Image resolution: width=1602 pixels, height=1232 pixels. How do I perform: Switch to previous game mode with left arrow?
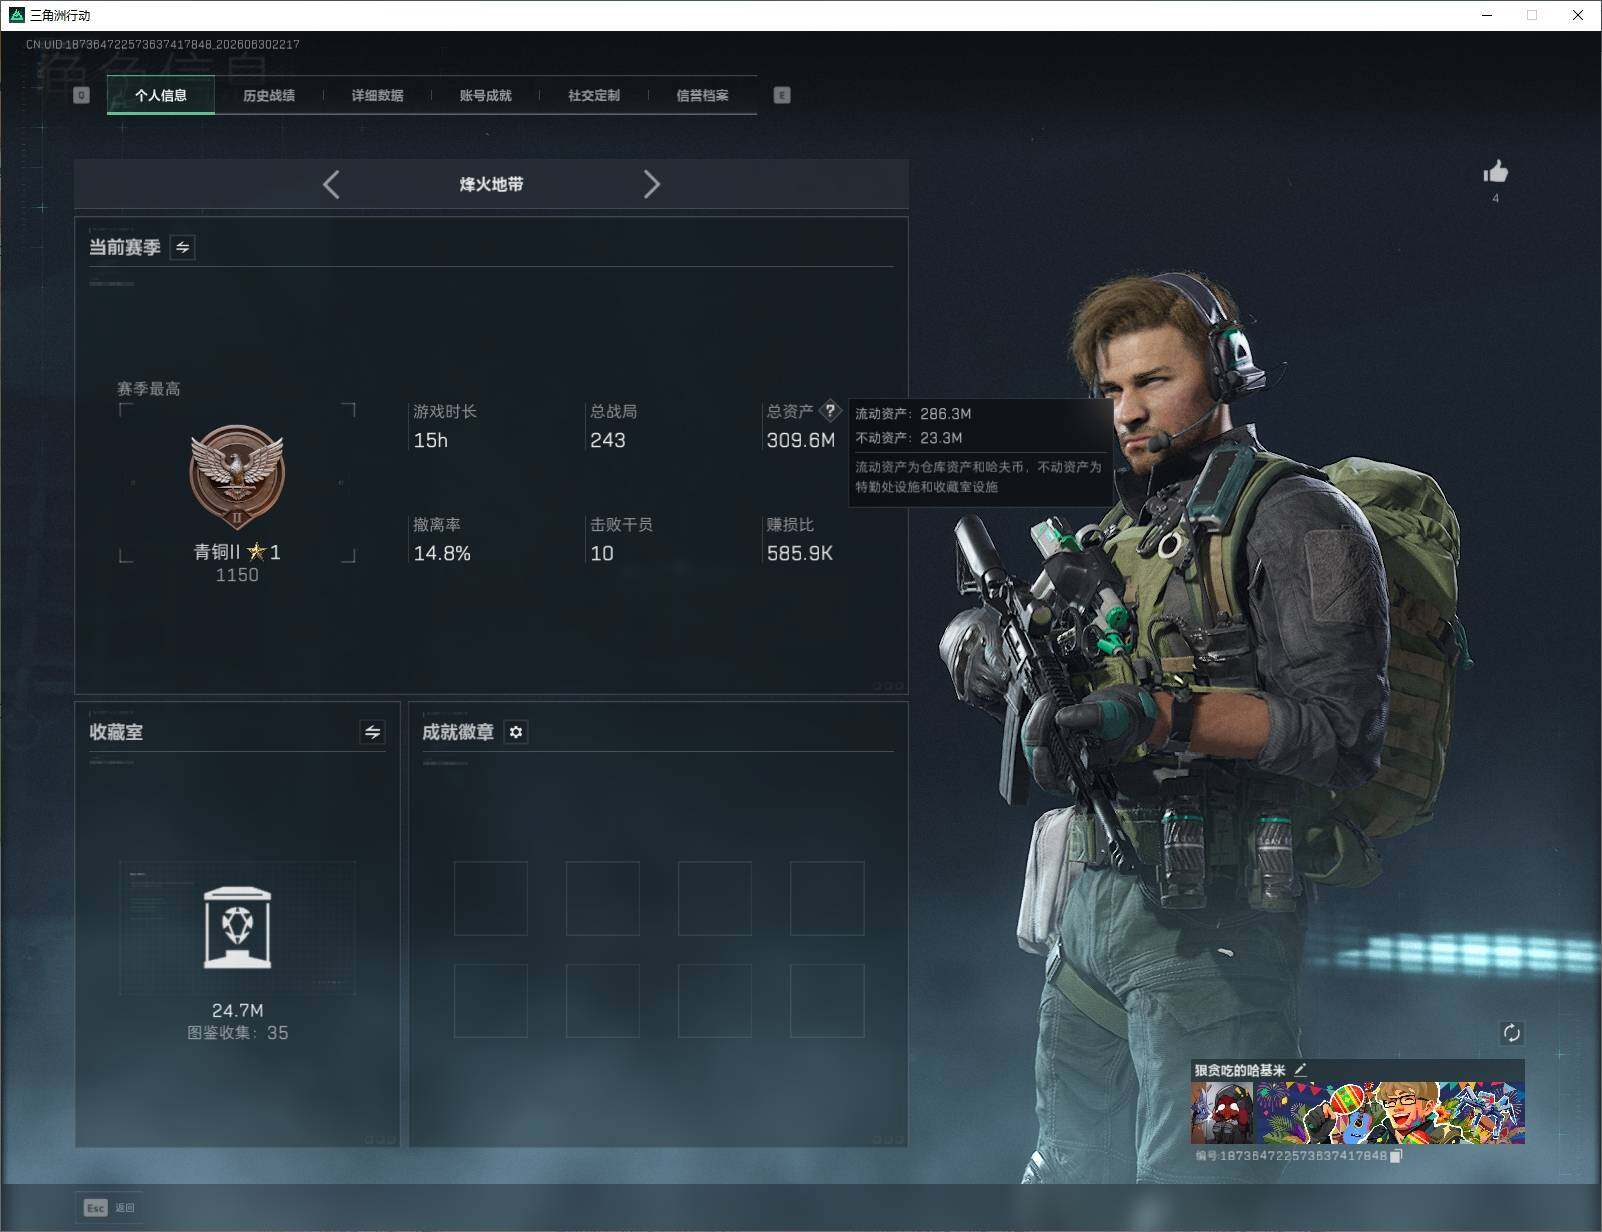click(x=332, y=184)
